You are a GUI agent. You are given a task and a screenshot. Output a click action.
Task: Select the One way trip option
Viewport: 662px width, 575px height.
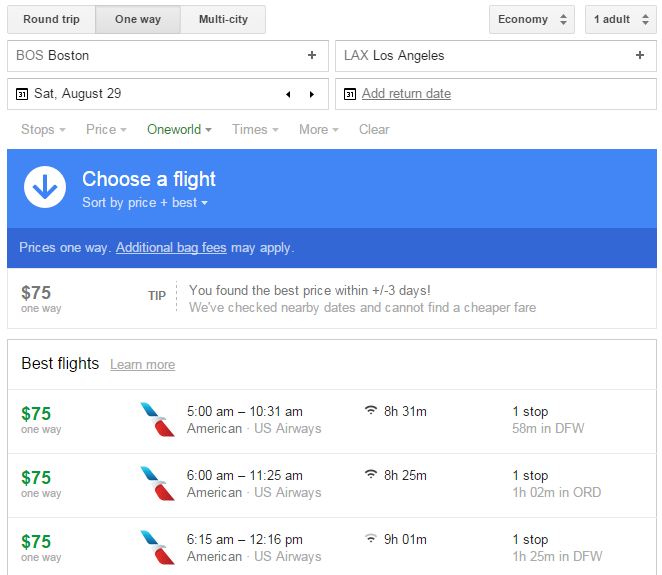tap(138, 19)
